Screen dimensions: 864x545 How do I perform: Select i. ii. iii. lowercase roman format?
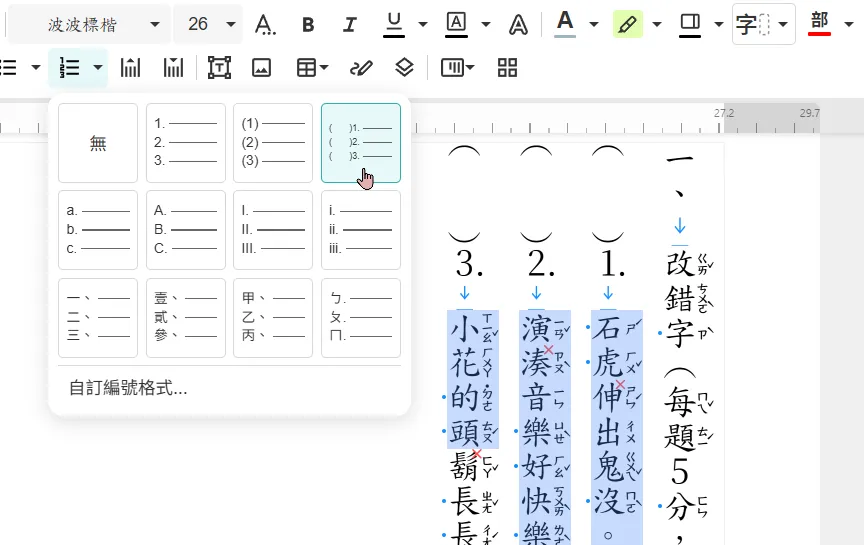[x=361, y=230]
